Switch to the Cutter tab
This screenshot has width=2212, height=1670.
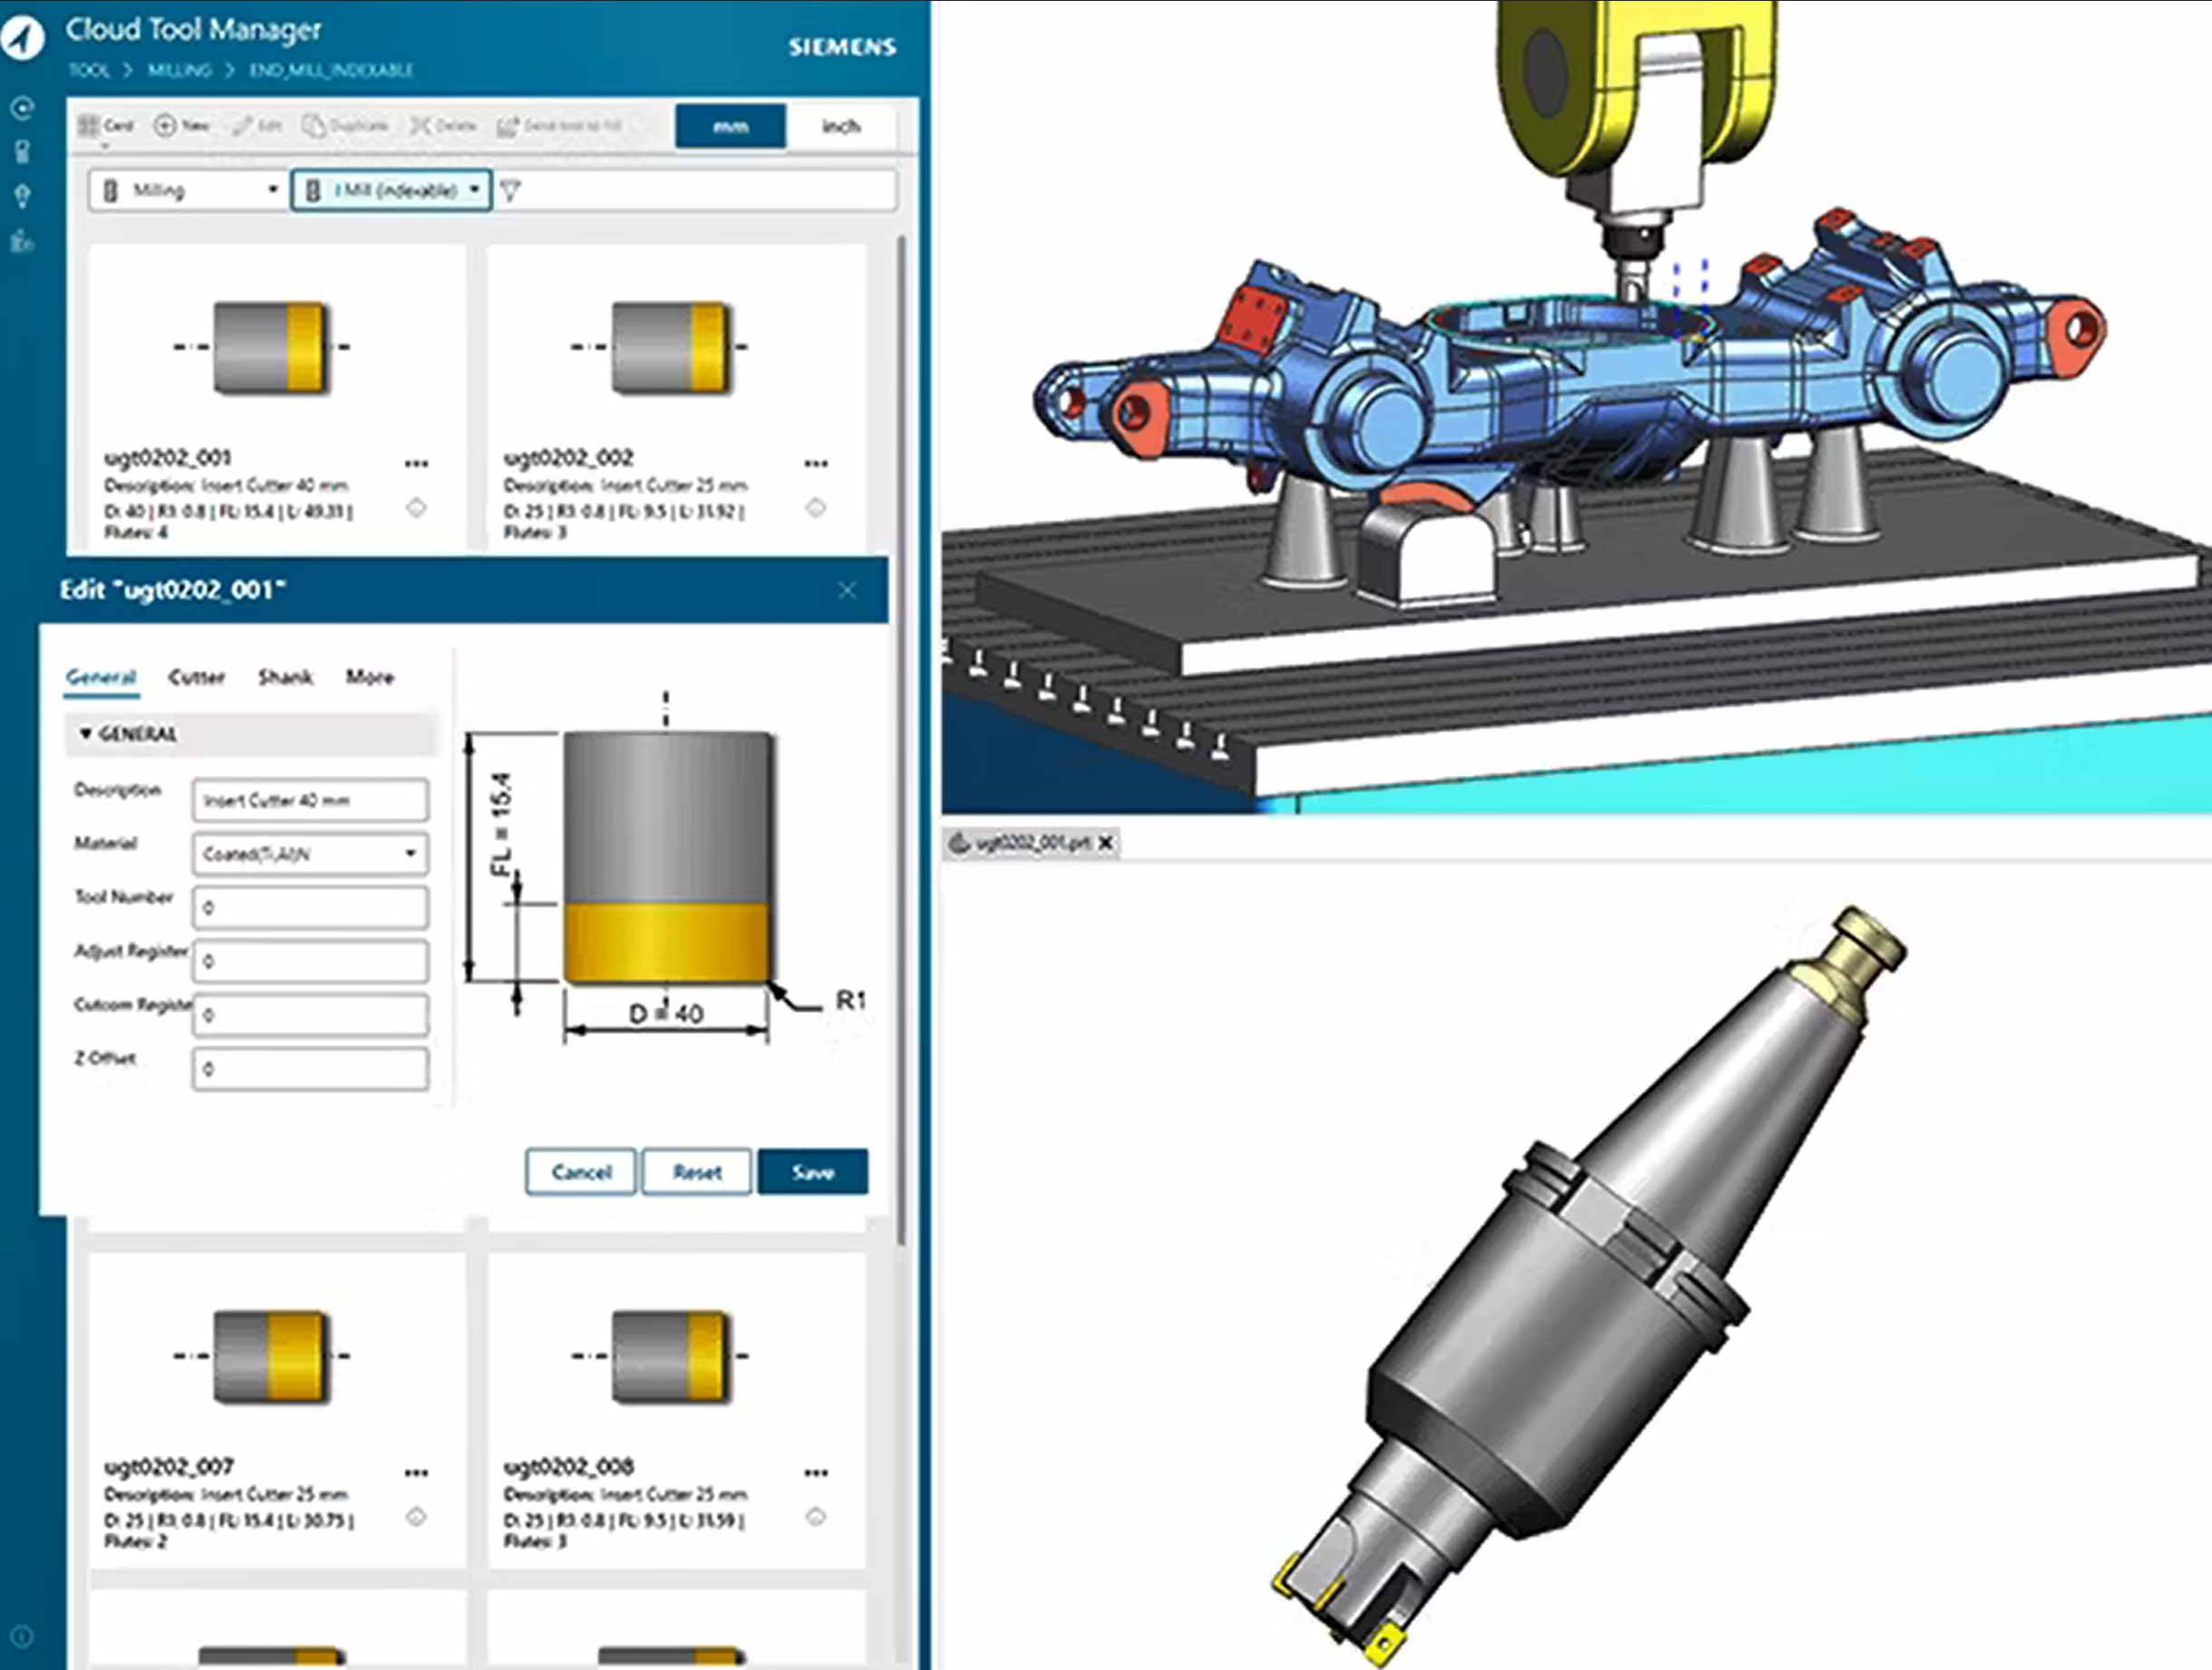(x=197, y=677)
